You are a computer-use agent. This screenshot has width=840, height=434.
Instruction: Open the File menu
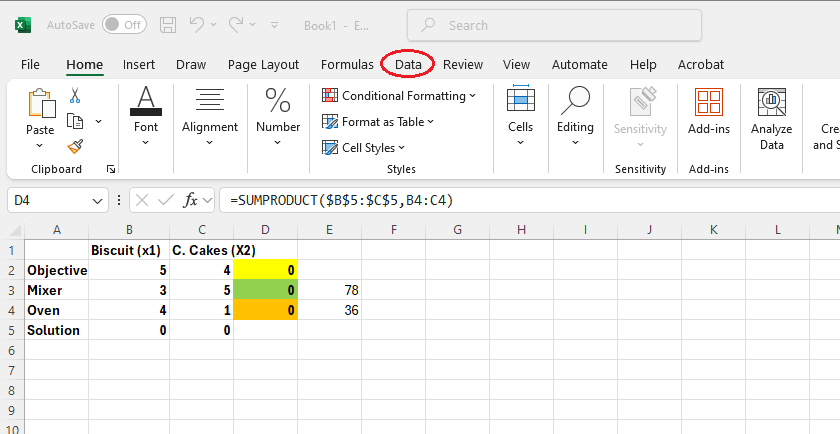30,64
